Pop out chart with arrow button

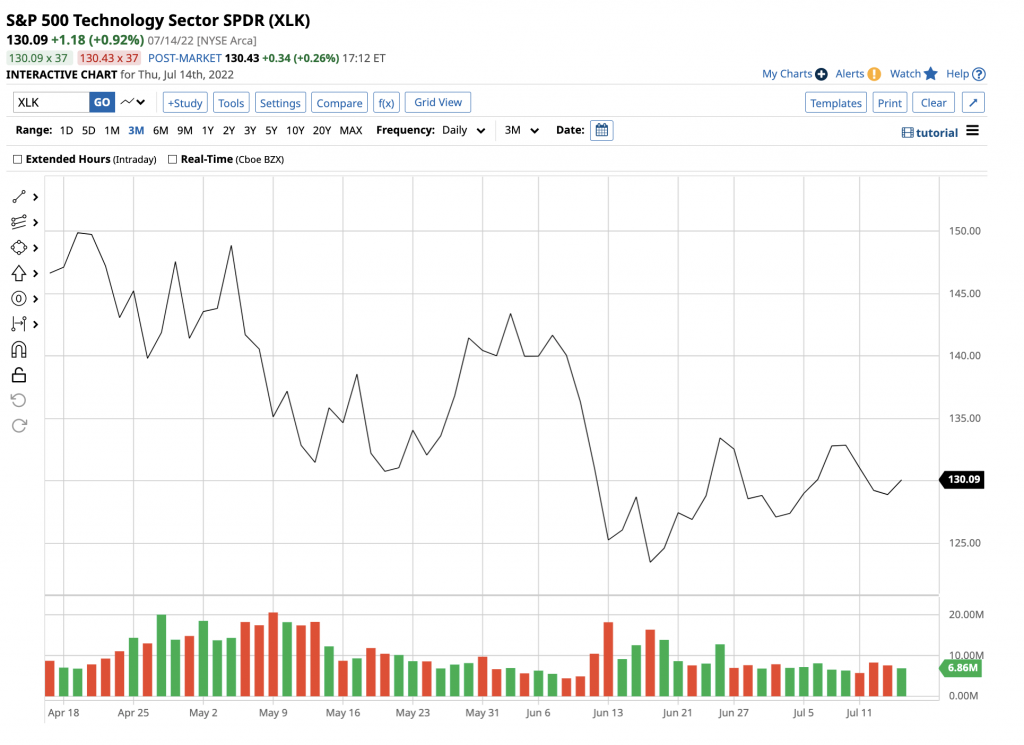pos(973,103)
